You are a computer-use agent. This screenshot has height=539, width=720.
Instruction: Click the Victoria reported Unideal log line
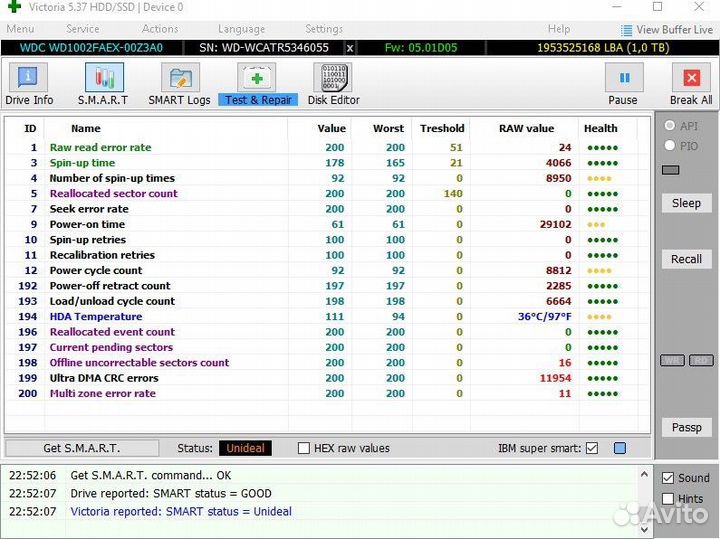click(x=181, y=511)
